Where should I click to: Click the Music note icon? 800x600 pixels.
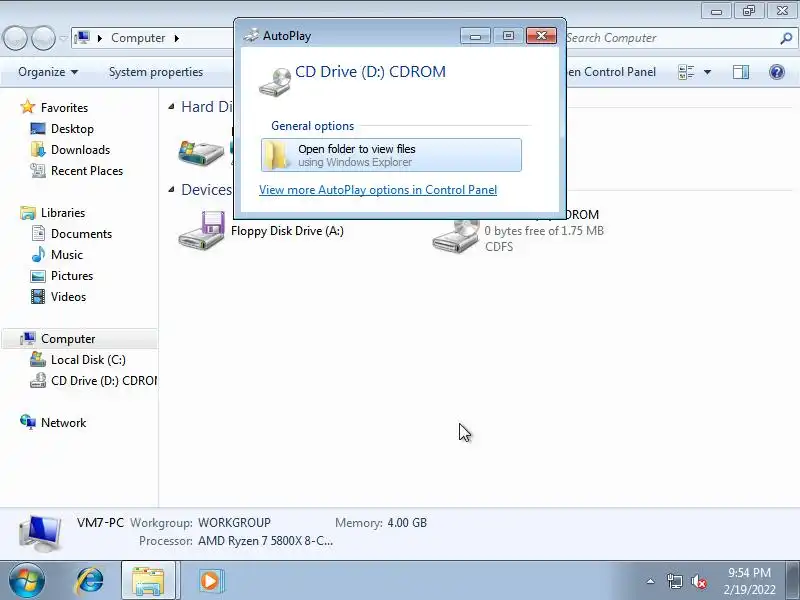click(x=38, y=254)
